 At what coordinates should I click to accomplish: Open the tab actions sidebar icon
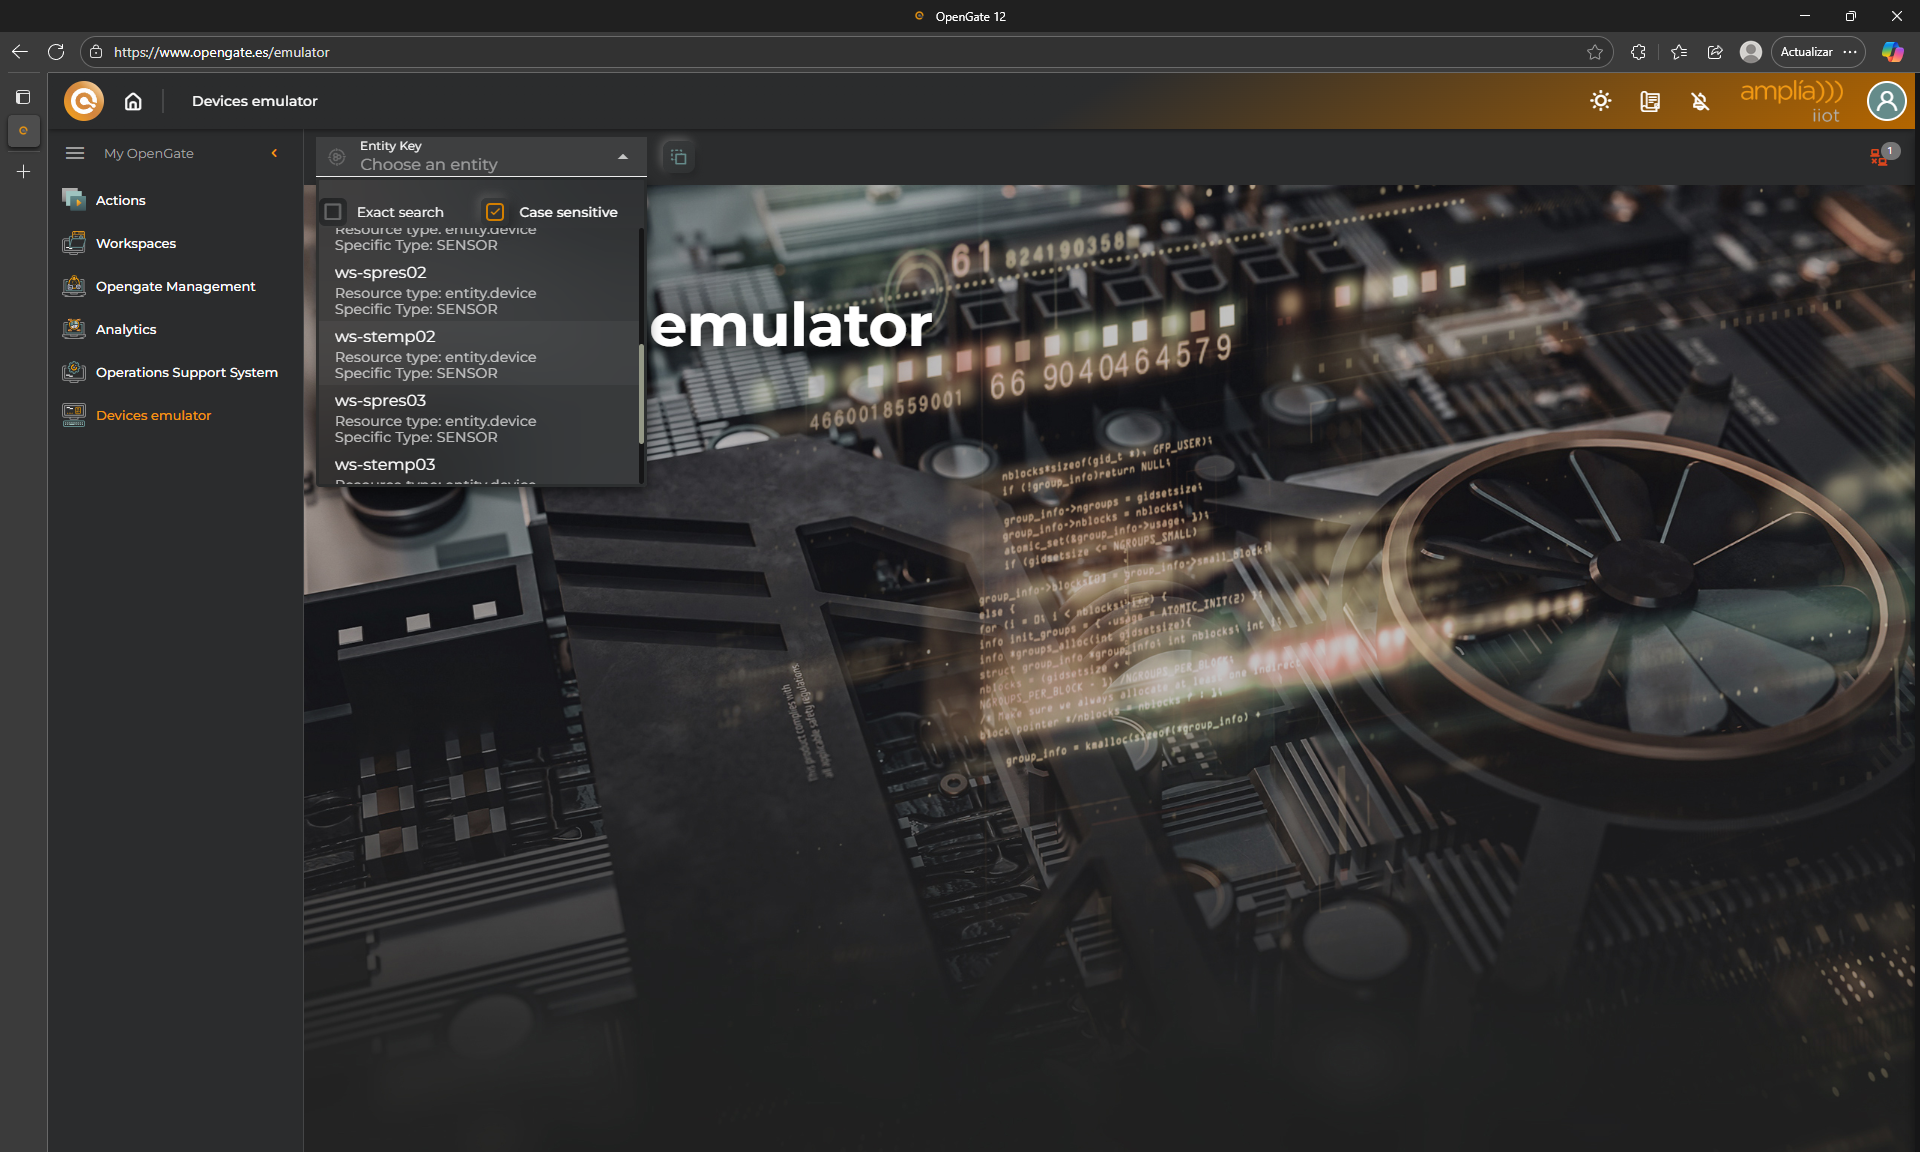pos(23,97)
